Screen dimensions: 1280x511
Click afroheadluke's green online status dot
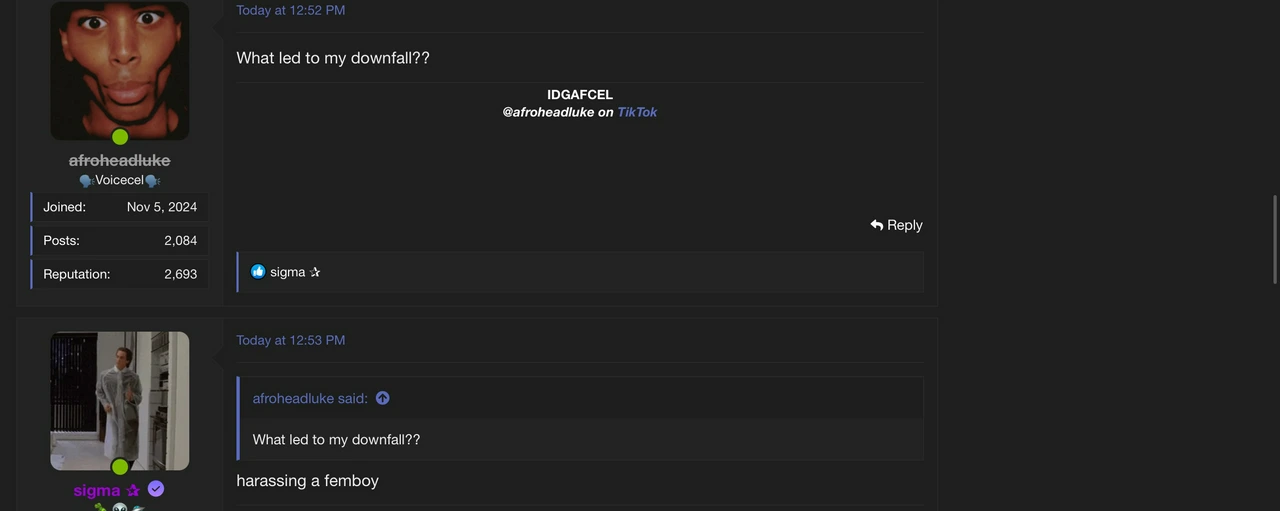coord(120,137)
